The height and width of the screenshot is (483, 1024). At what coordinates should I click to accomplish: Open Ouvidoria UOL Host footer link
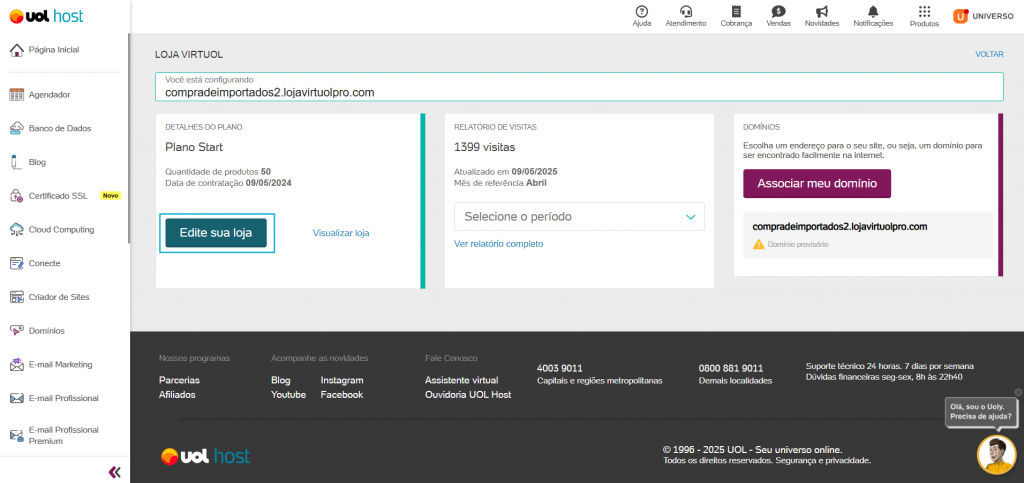click(468, 395)
